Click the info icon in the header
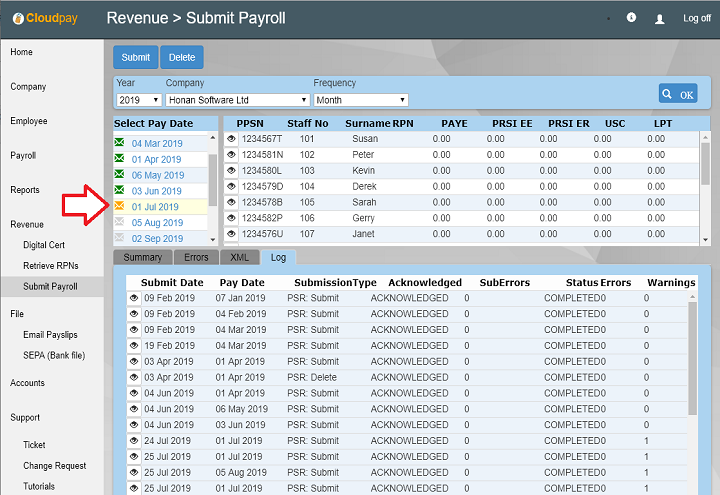 point(631,18)
